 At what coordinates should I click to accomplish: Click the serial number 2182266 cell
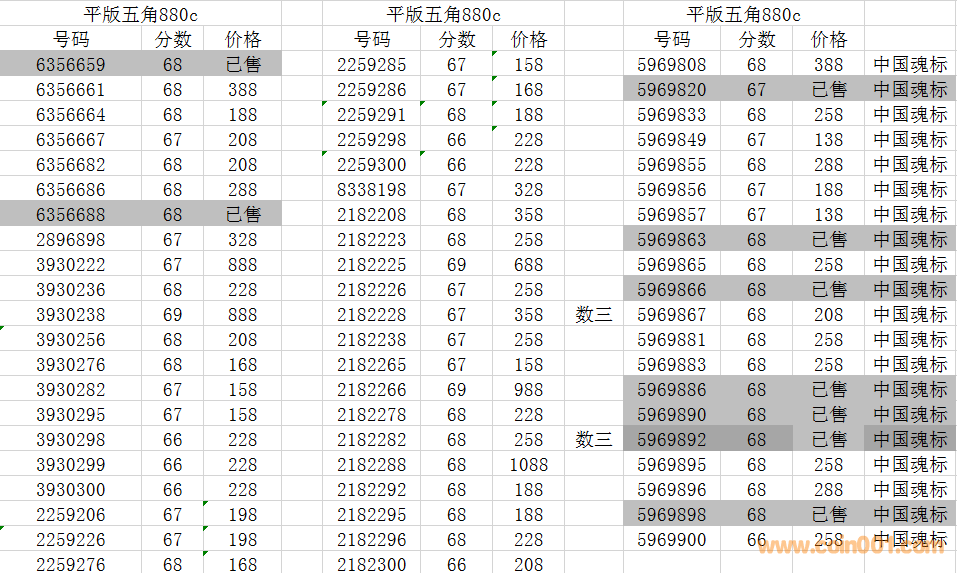(371, 389)
